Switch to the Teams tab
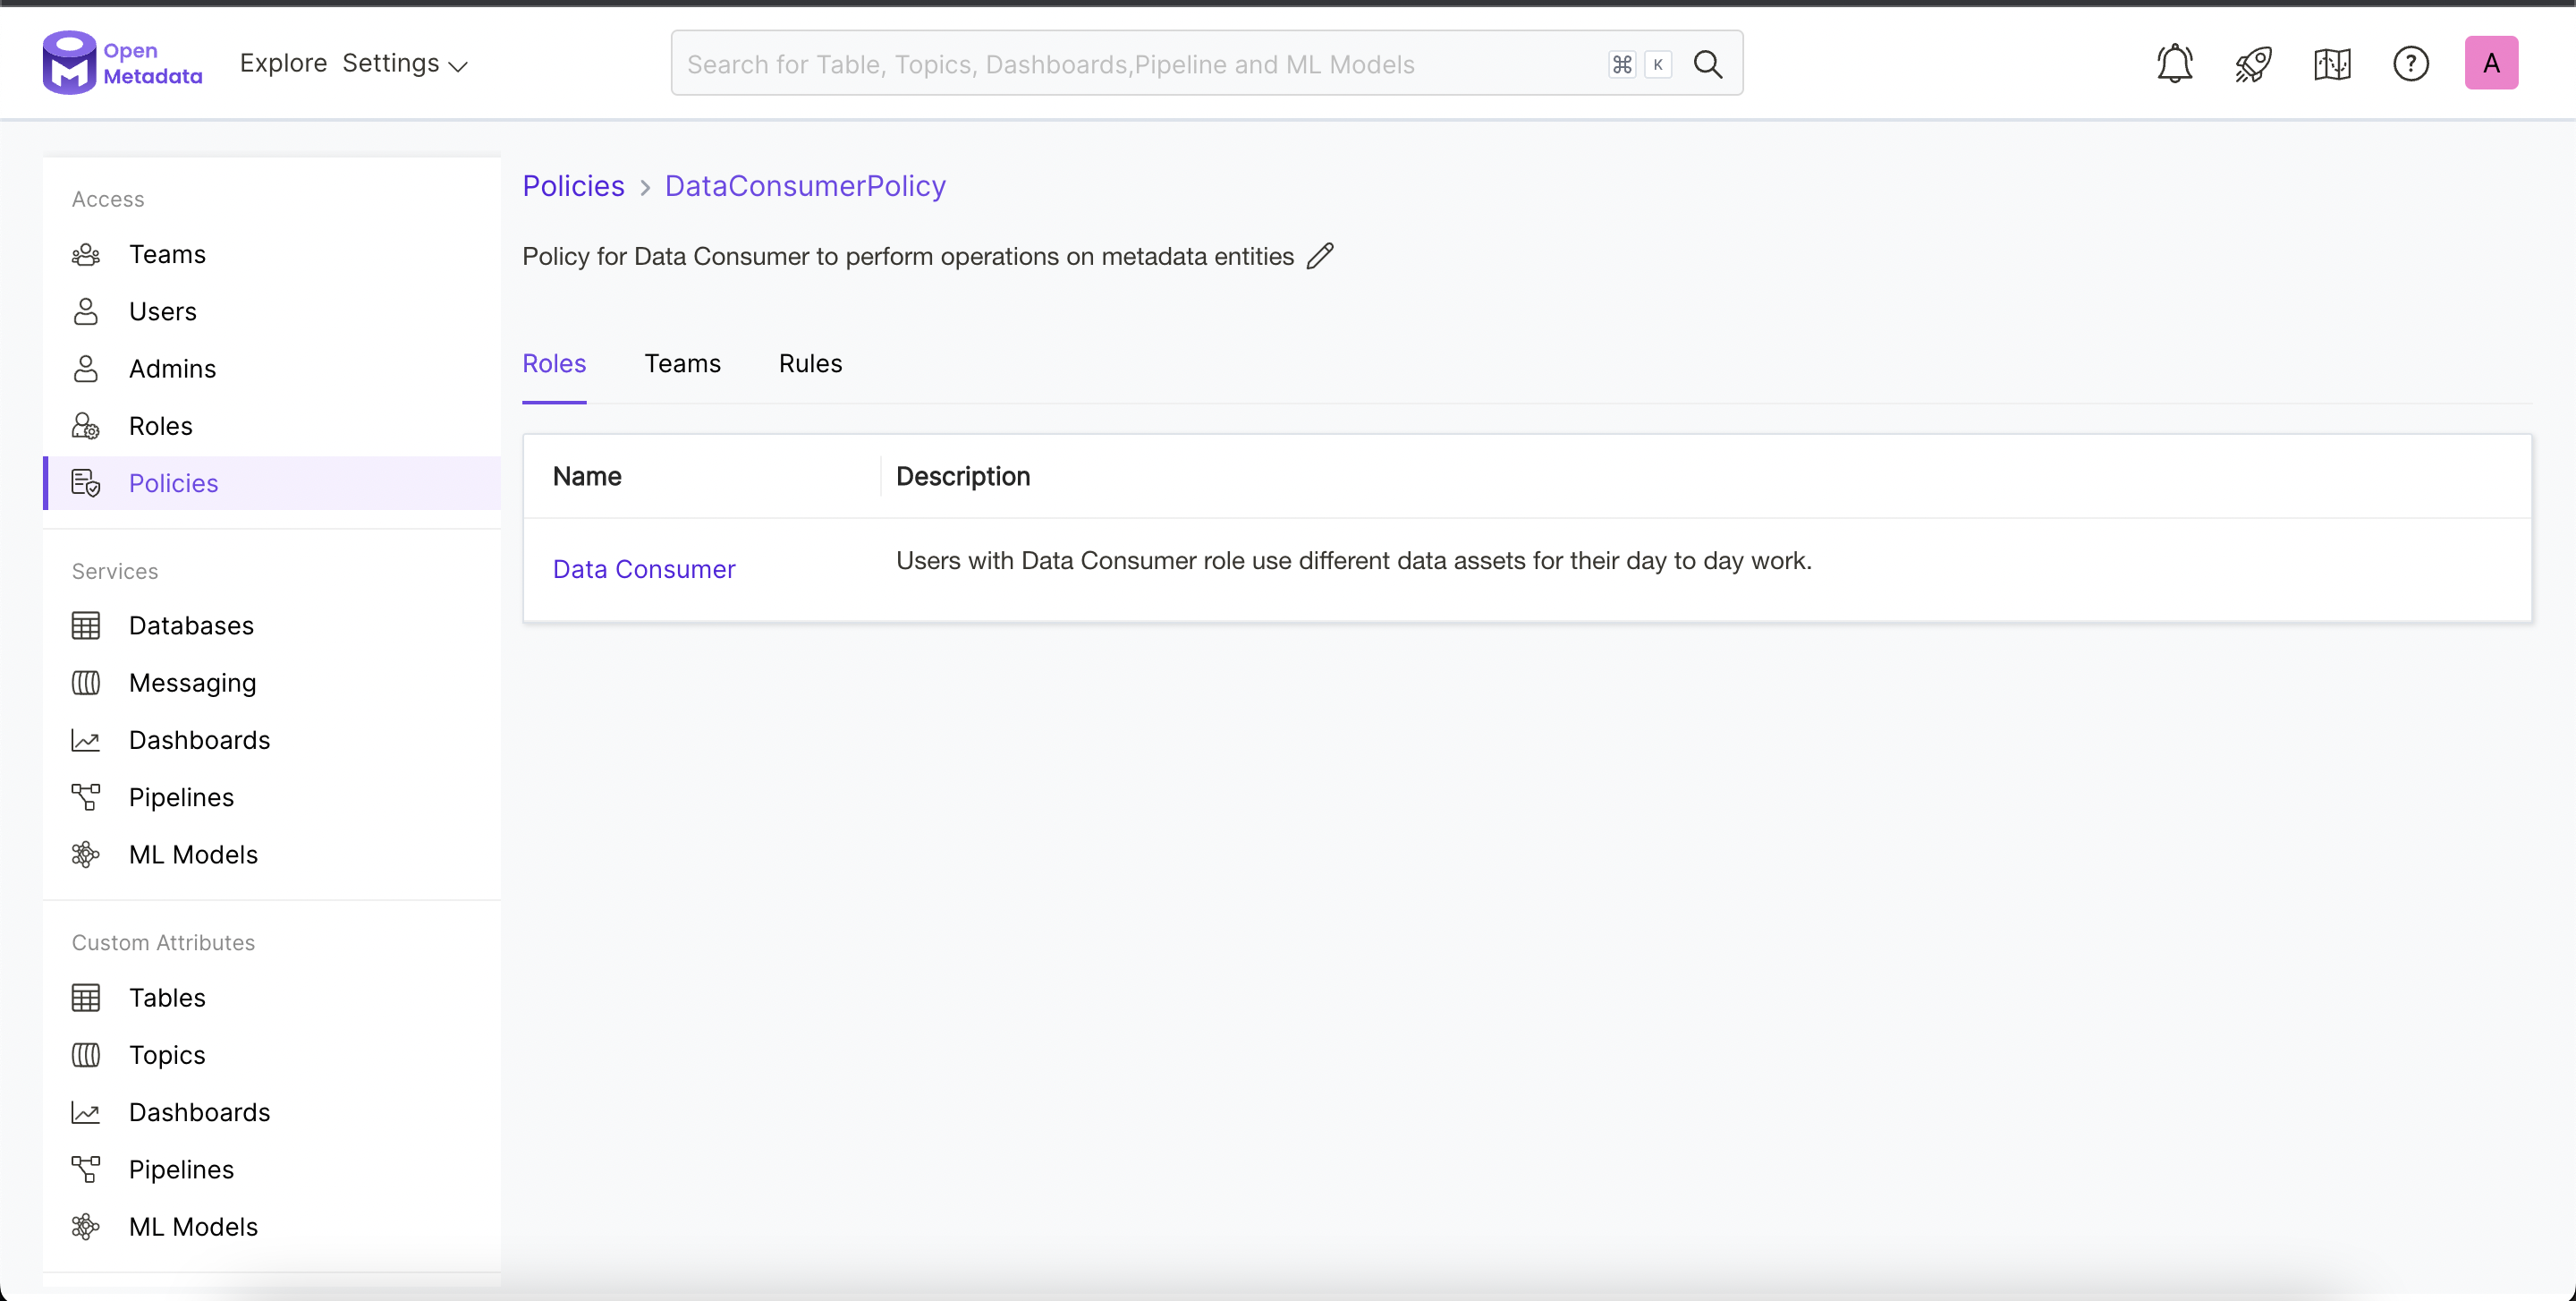The image size is (2576, 1301). tap(682, 363)
